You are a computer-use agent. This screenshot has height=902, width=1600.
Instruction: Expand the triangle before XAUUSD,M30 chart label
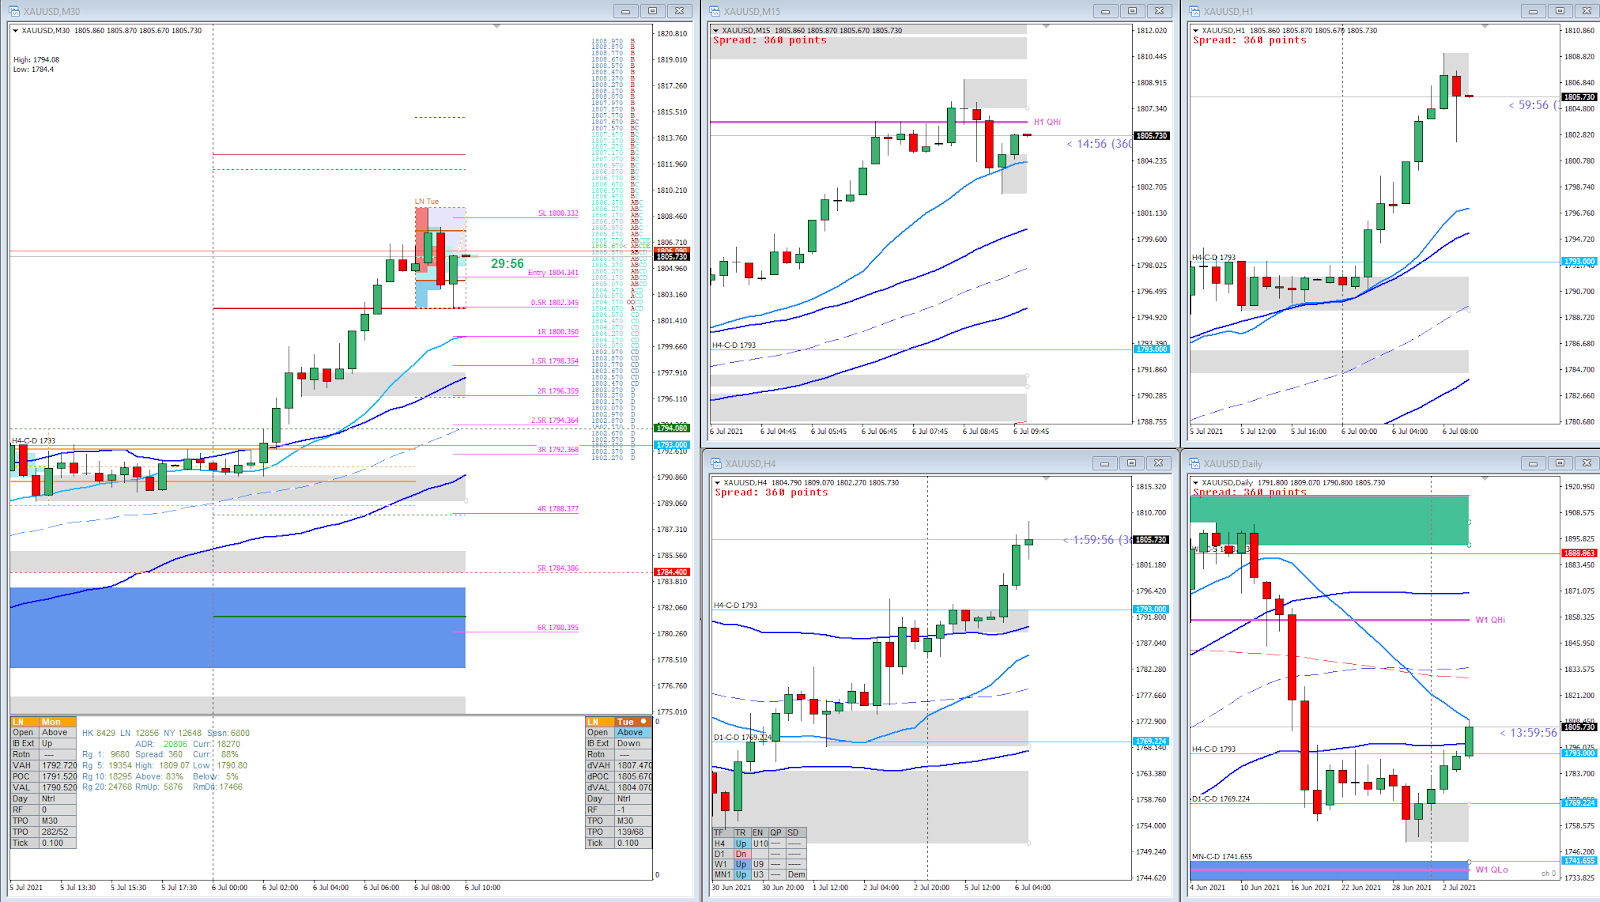15,31
